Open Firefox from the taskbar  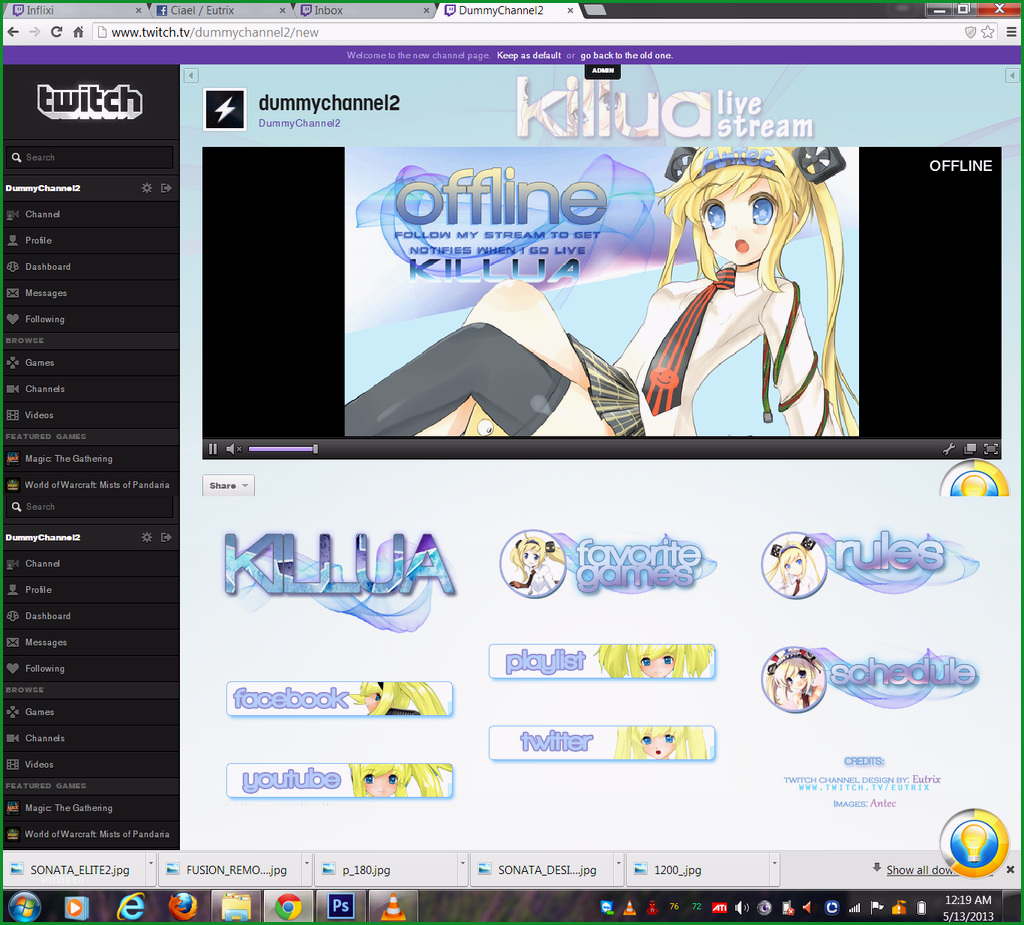coord(183,907)
